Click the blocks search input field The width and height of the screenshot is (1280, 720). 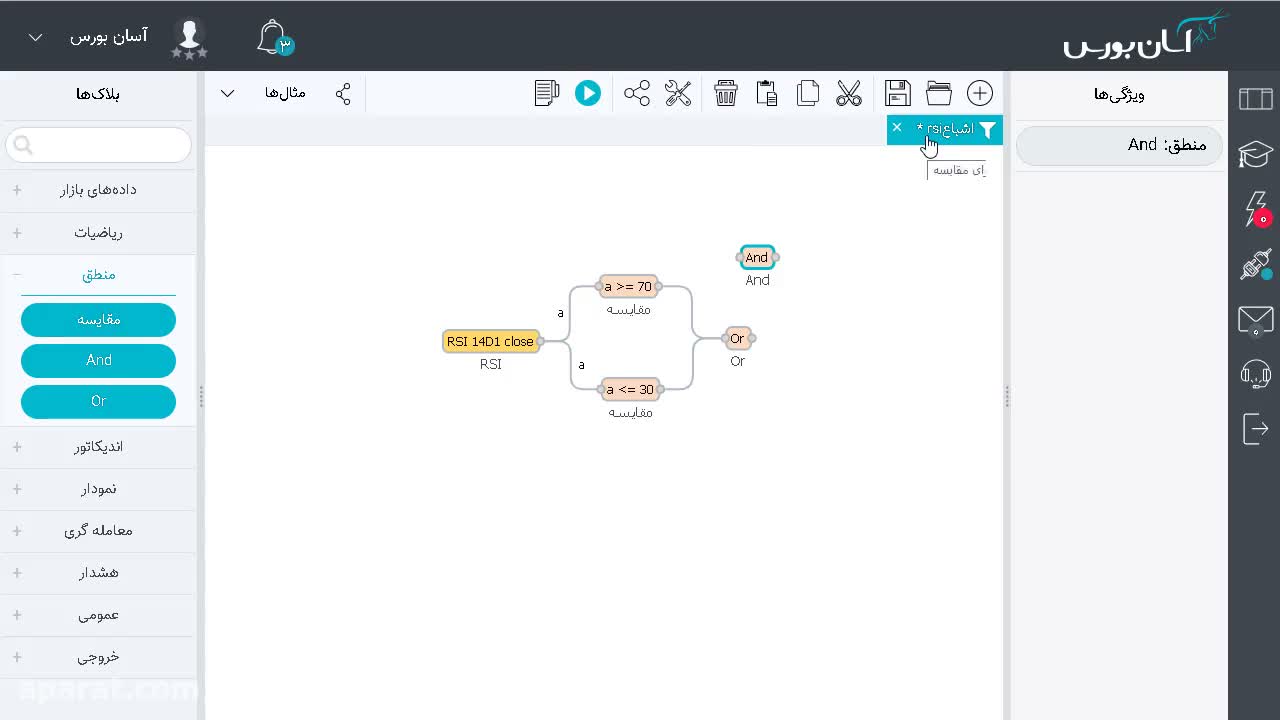click(x=98, y=146)
